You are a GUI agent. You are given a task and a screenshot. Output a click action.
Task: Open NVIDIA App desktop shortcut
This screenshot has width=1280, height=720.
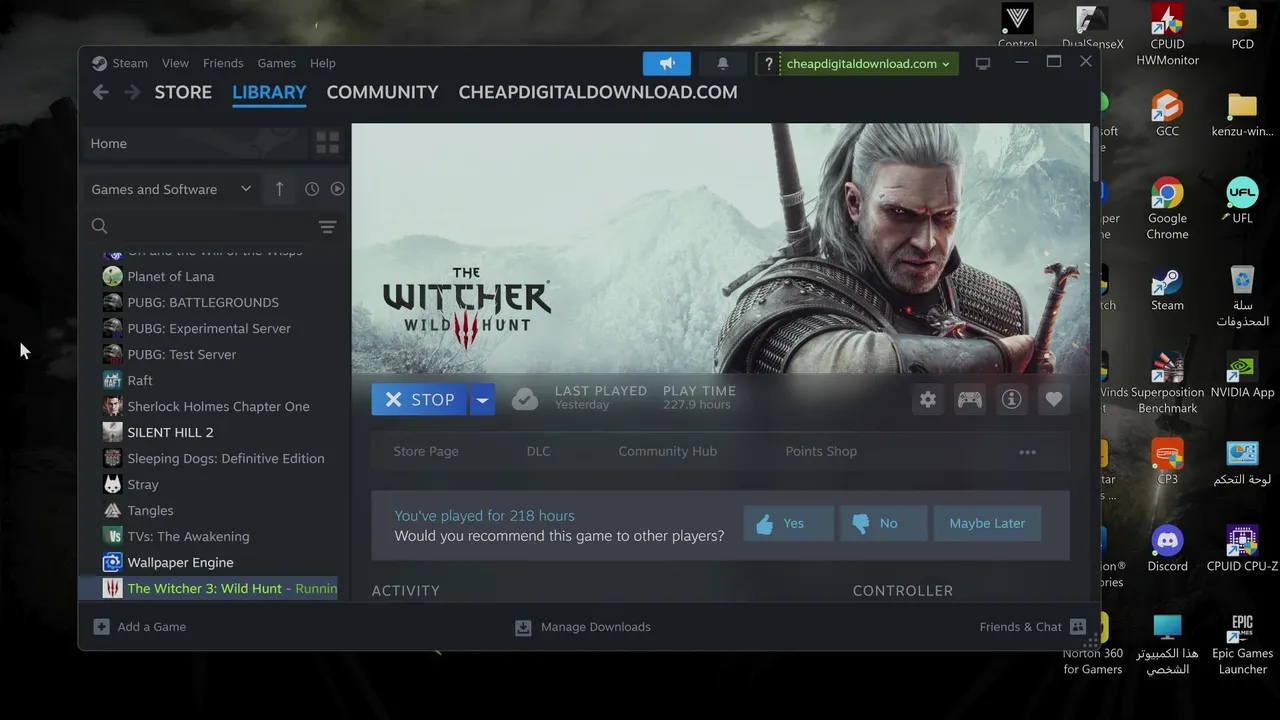coord(1242,375)
